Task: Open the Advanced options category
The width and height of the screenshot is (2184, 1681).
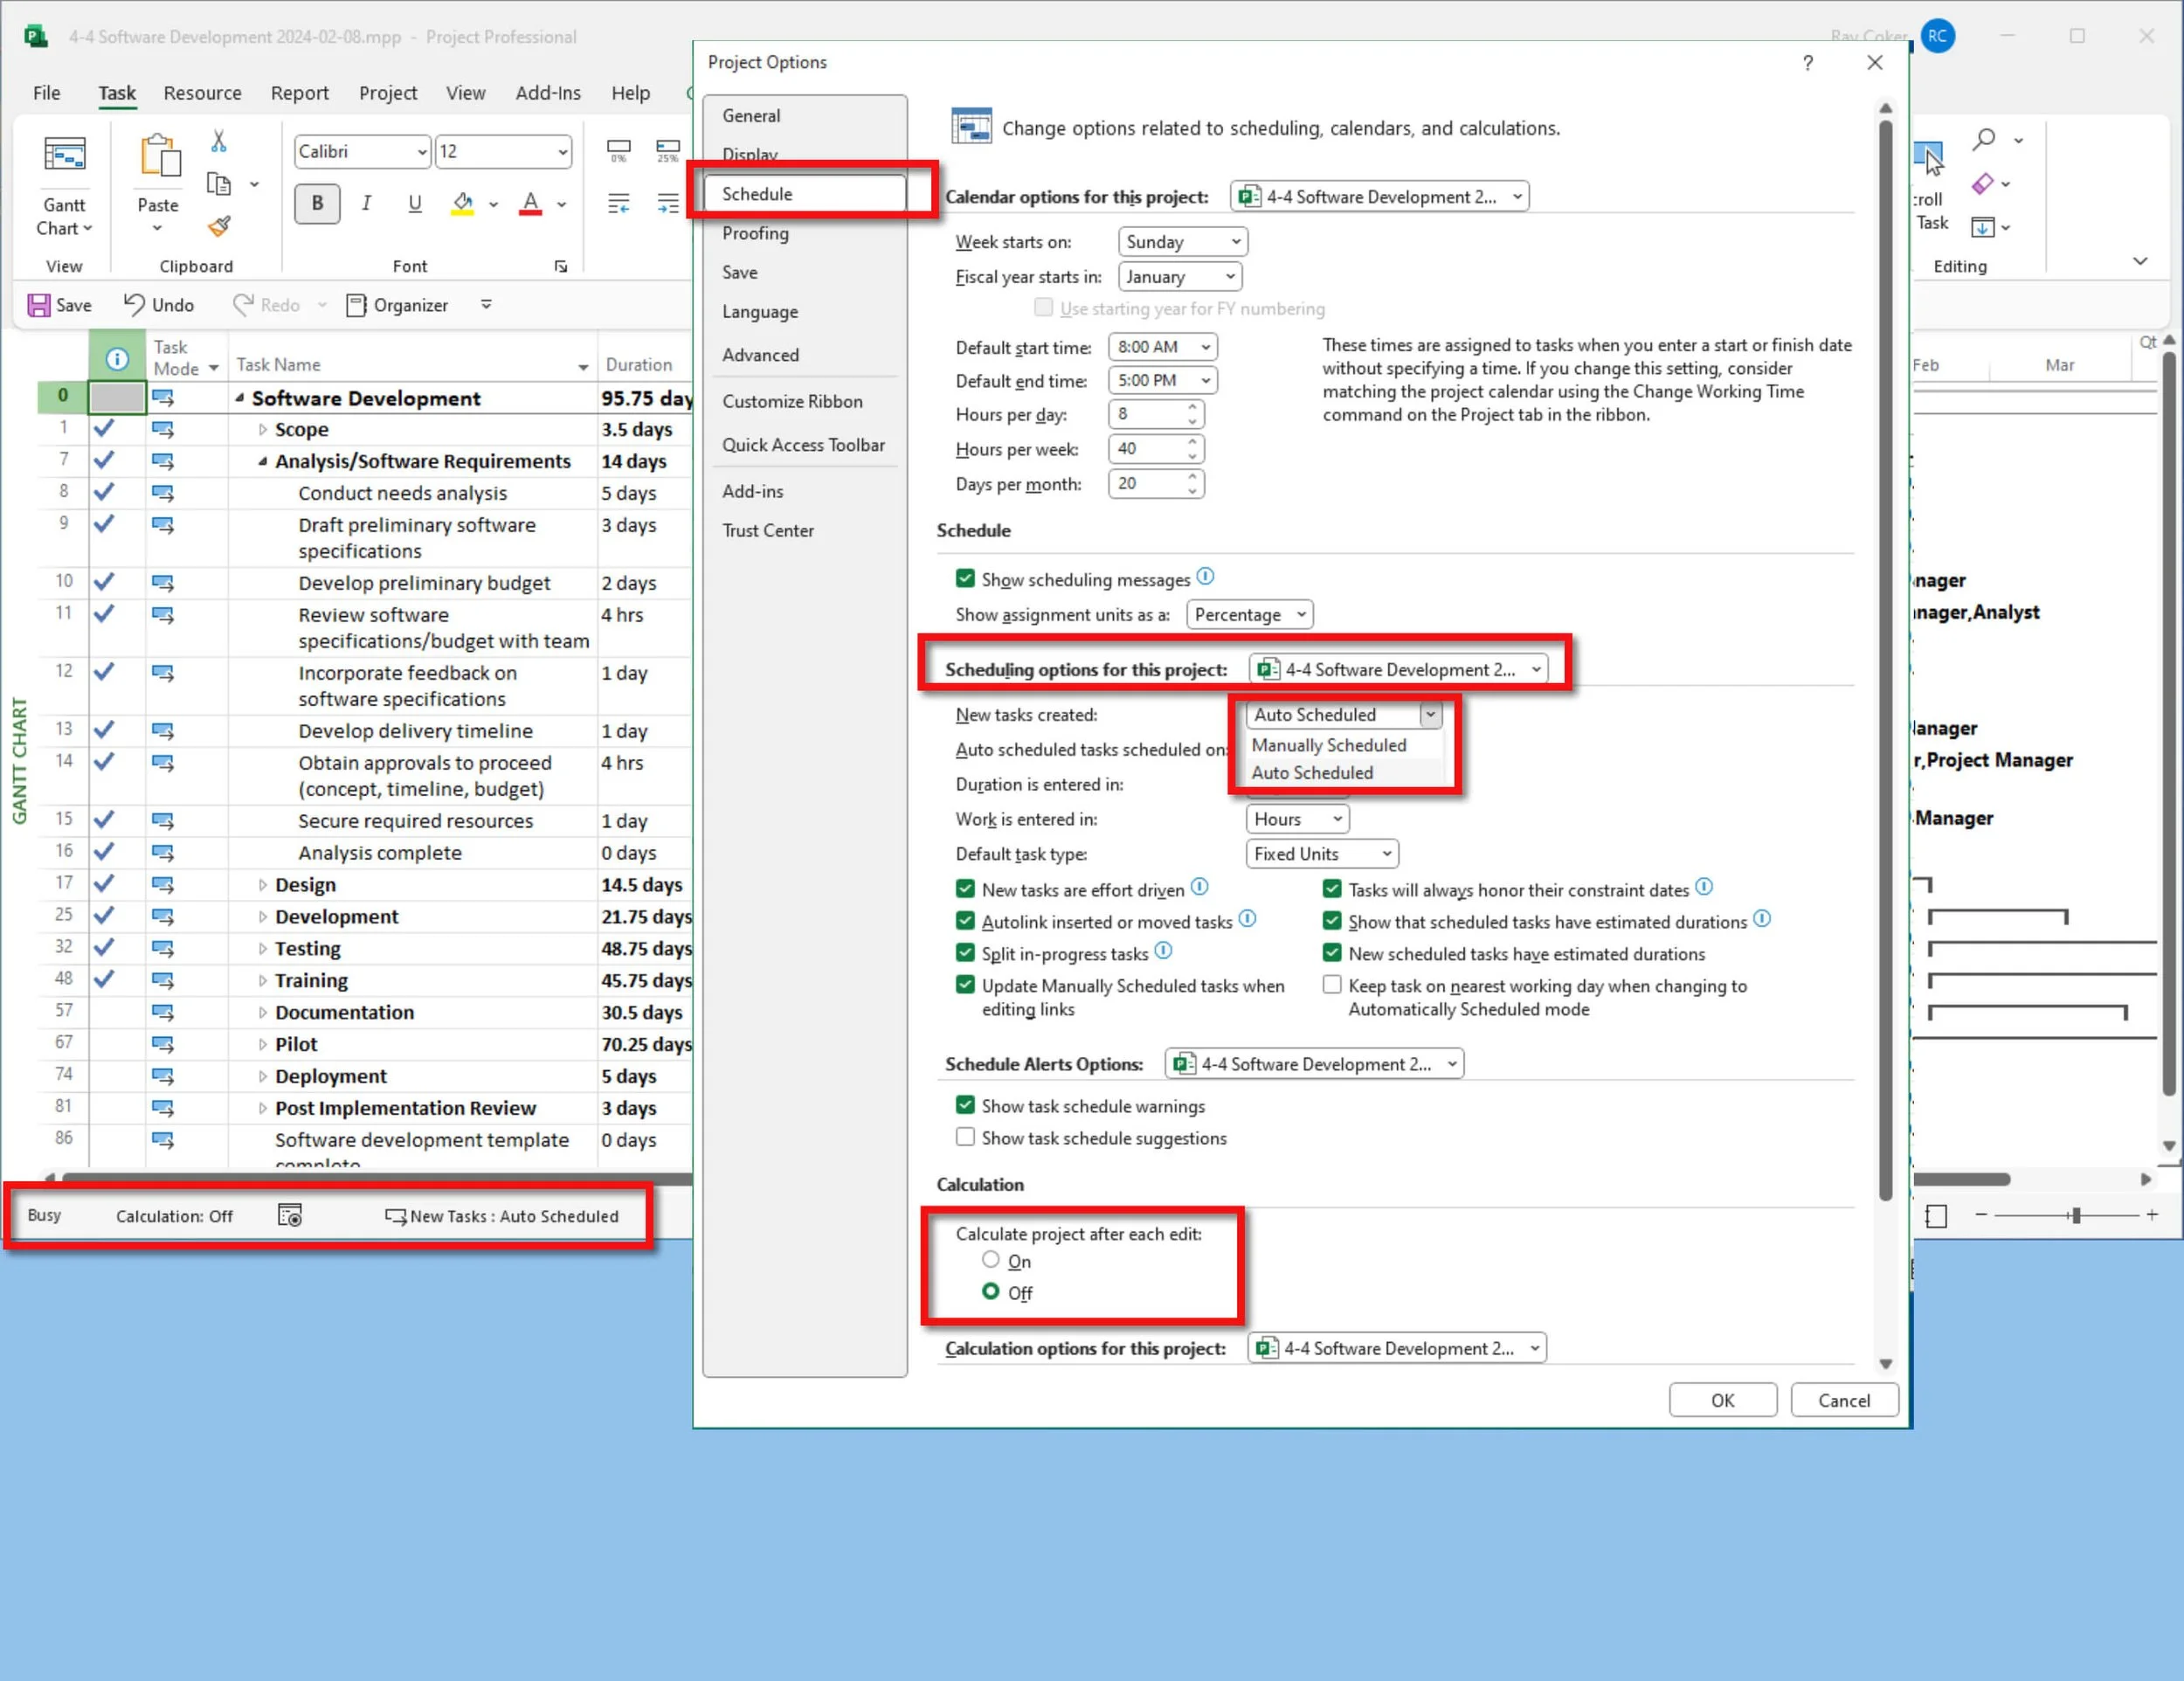Action: [x=760, y=355]
